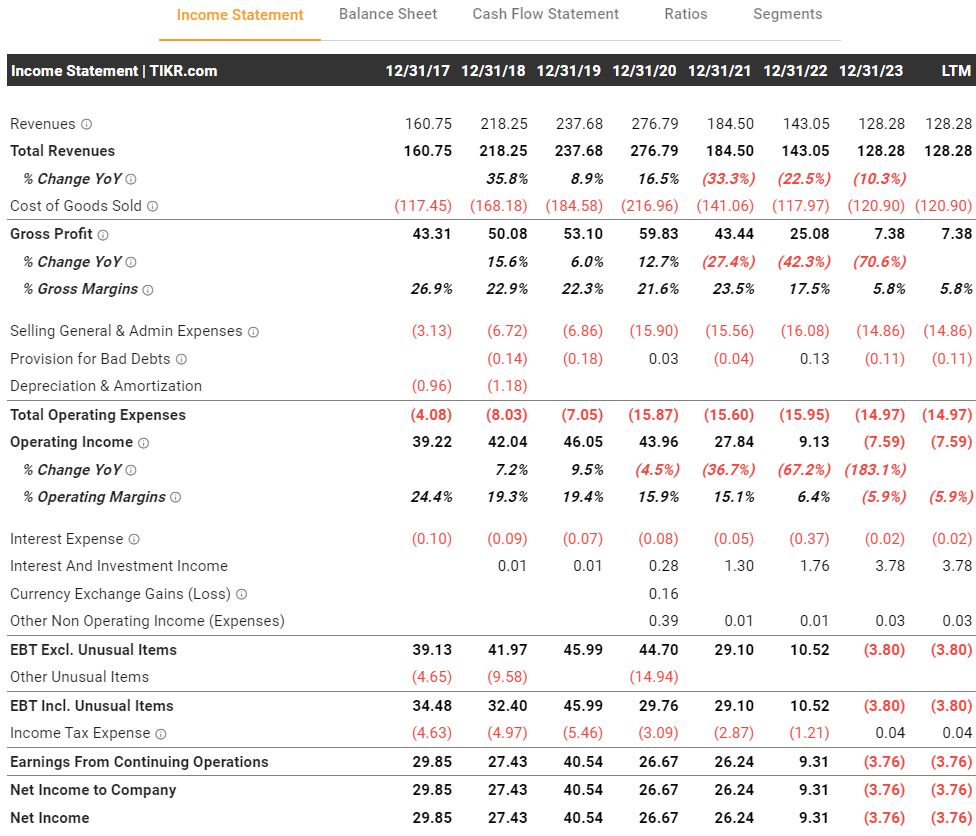976x836 pixels.
Task: View the Segments tab
Action: [x=787, y=14]
